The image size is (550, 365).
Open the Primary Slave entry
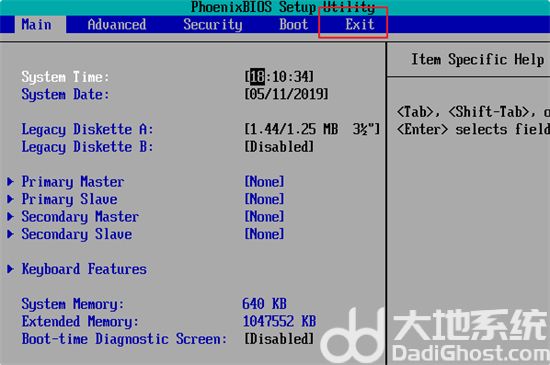pos(69,199)
